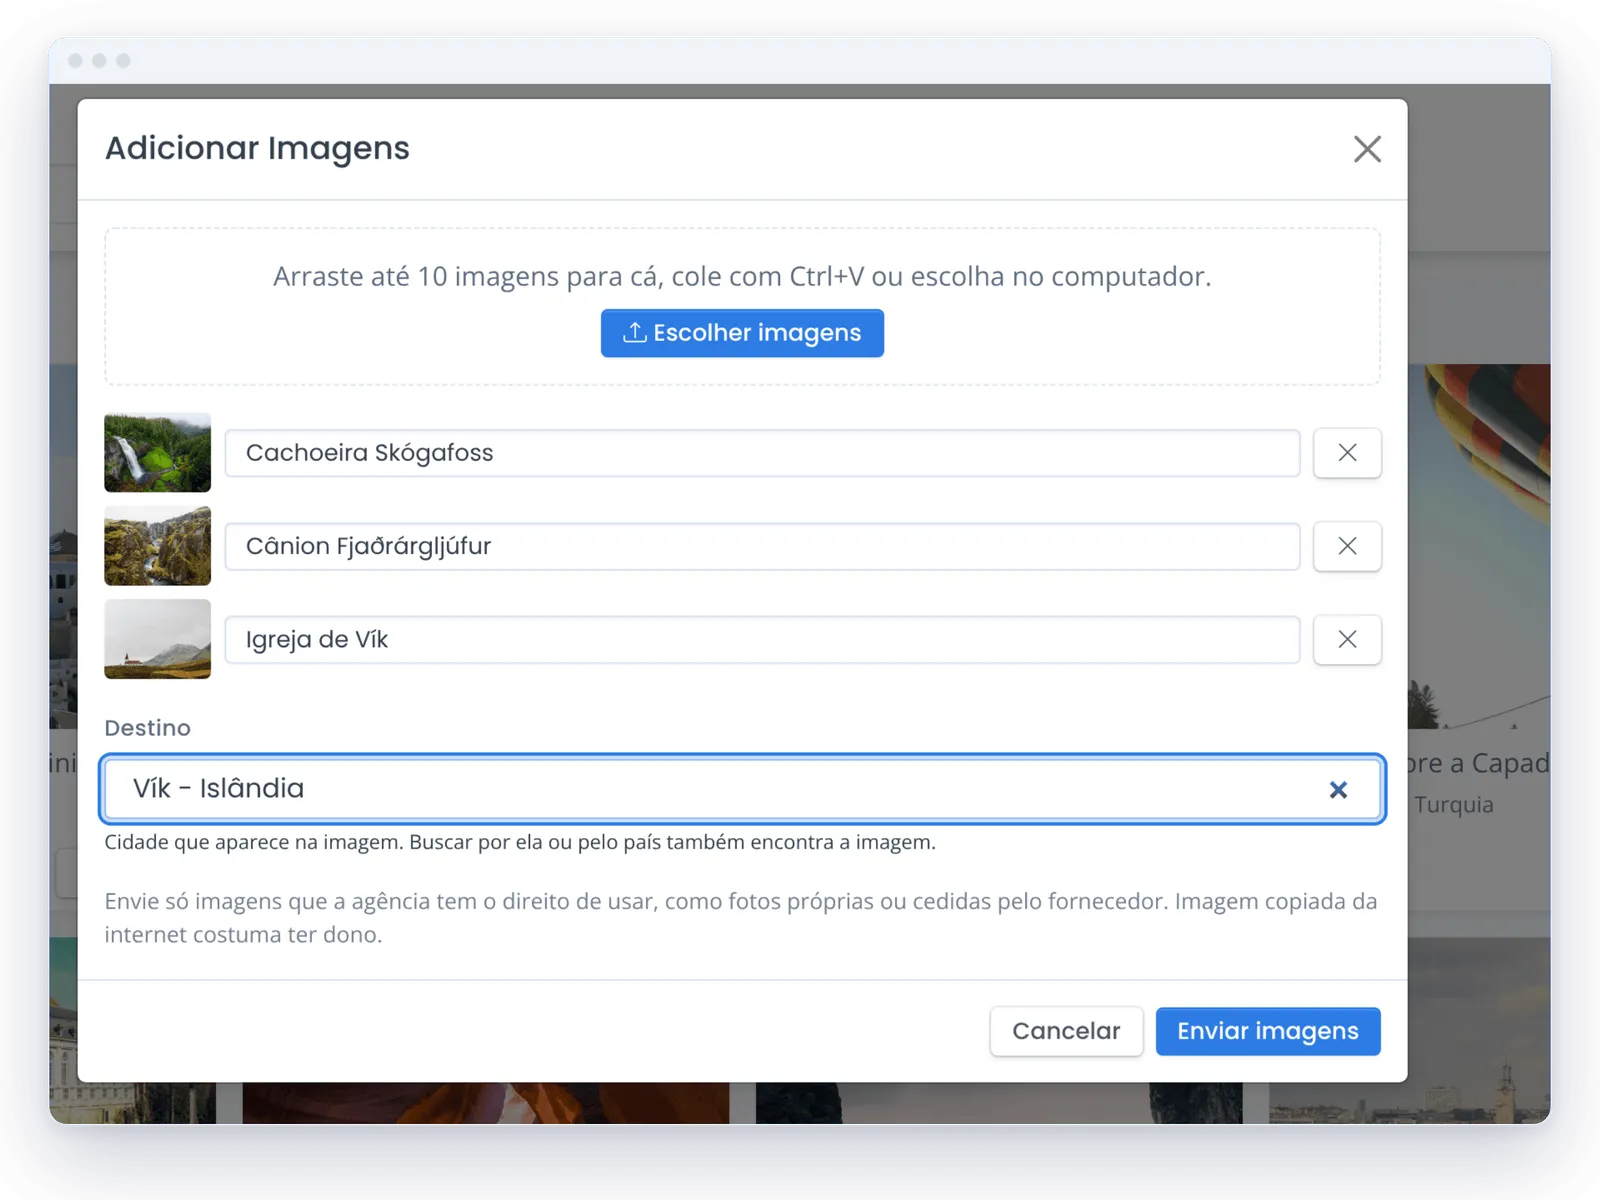Screen dimensions: 1600x1200
Task: Click the Escolher imagens upload button
Action: point(742,333)
